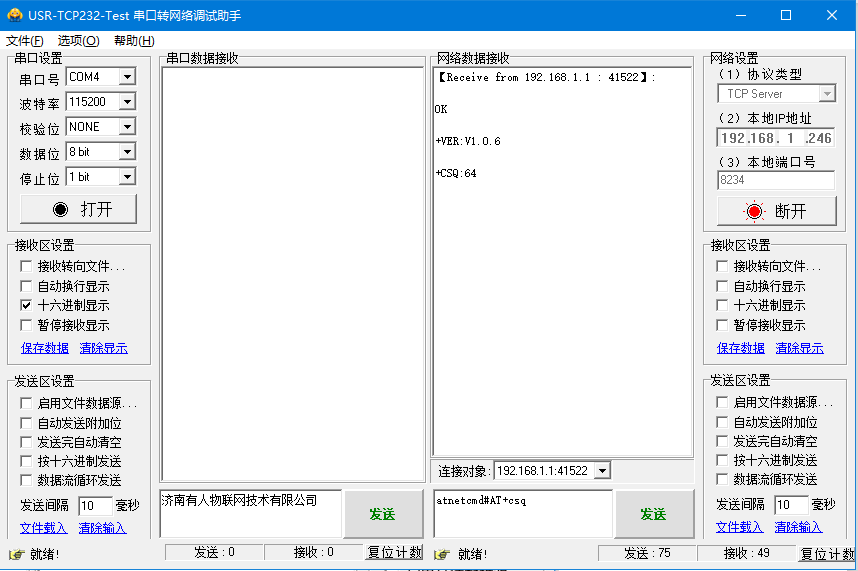Toggle 十六进制显示 checkbox in left receive settings
858x571 pixels.
27,305
